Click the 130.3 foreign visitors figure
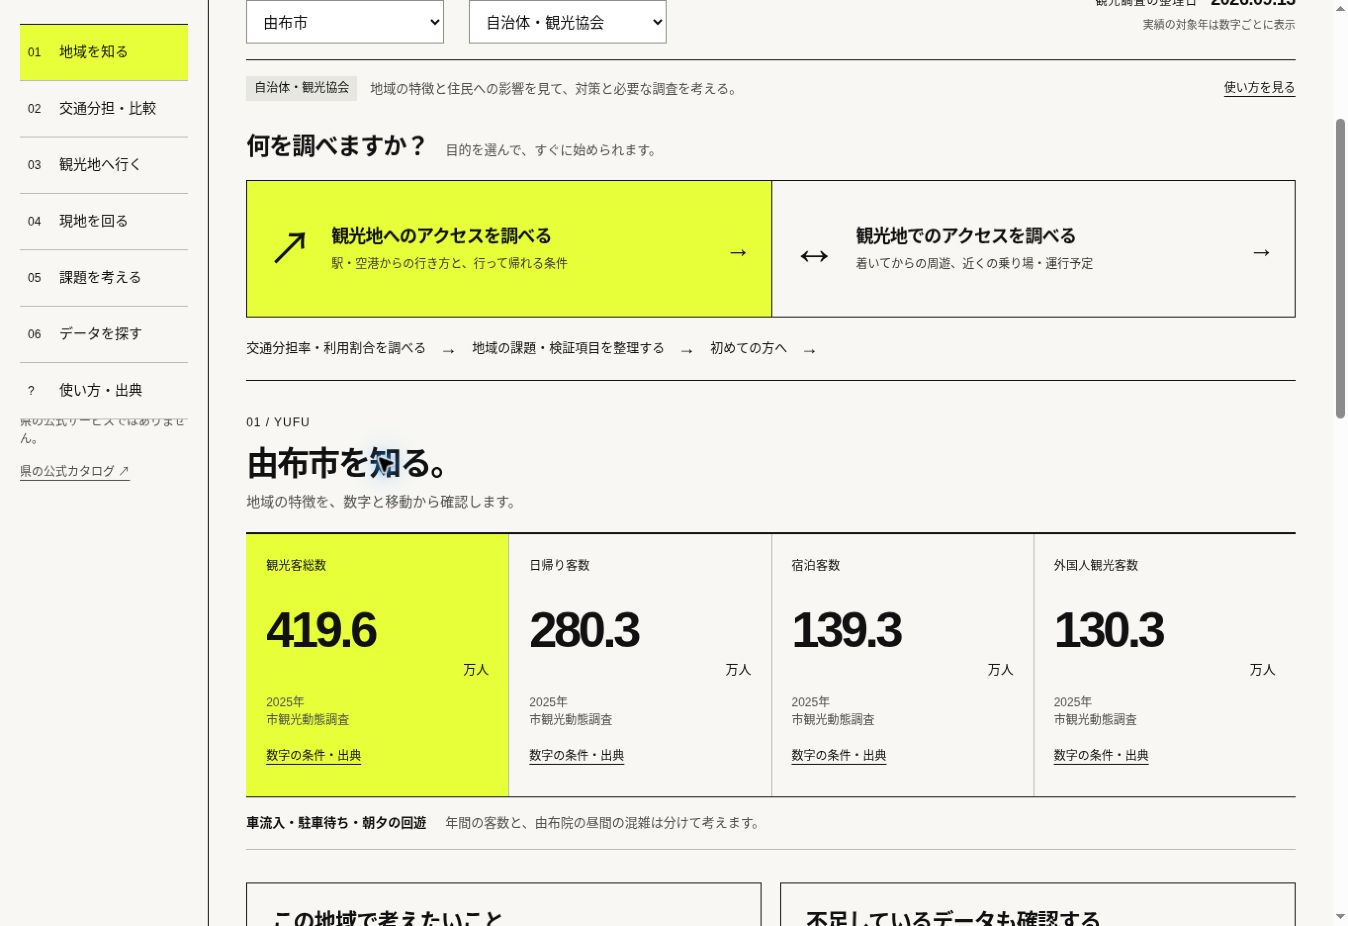This screenshot has width=1348, height=926. coord(1108,630)
